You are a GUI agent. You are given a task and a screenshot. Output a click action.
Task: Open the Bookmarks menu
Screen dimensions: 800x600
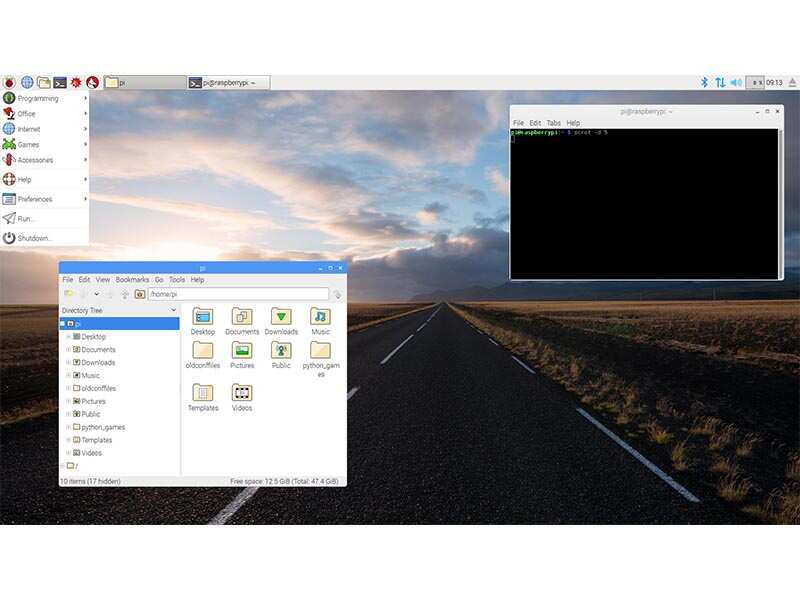(x=132, y=280)
